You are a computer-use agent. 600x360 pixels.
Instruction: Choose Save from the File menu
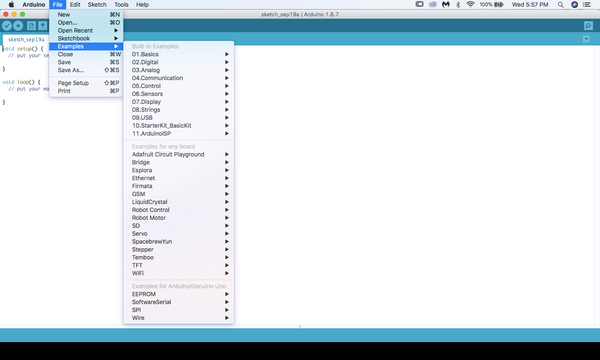point(86,62)
